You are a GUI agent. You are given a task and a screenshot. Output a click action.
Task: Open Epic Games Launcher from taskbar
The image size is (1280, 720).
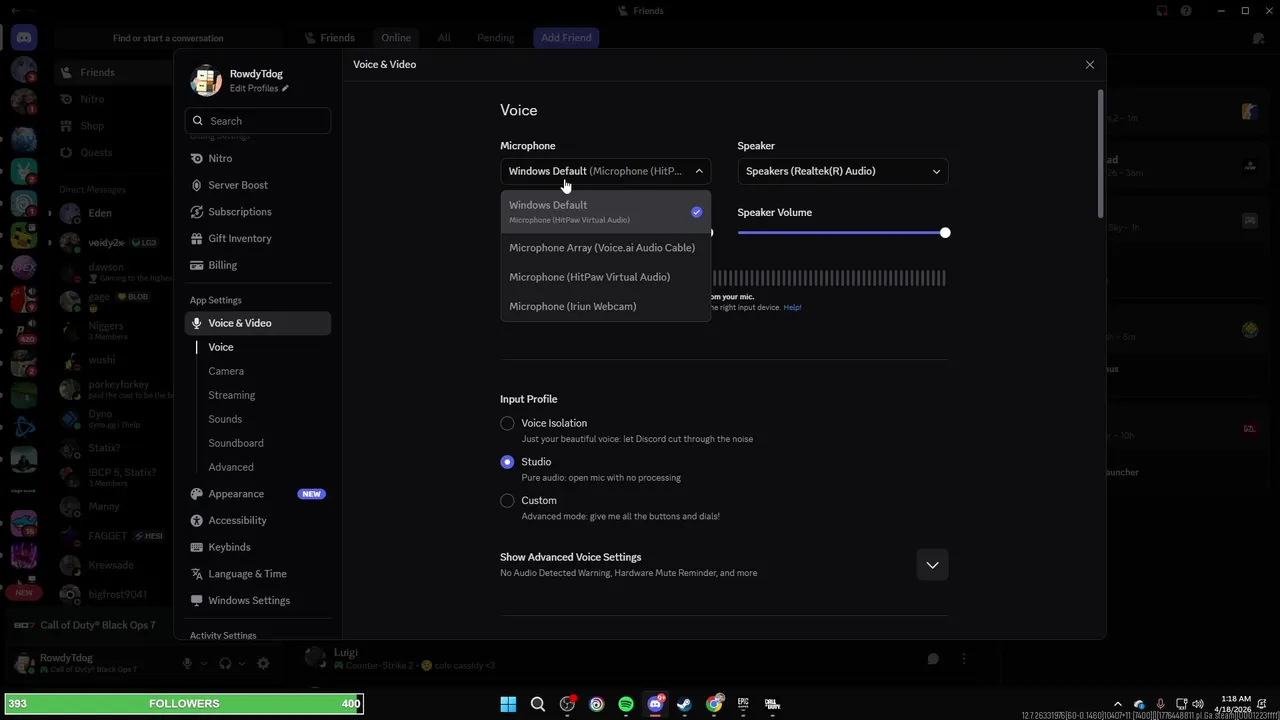(x=743, y=704)
